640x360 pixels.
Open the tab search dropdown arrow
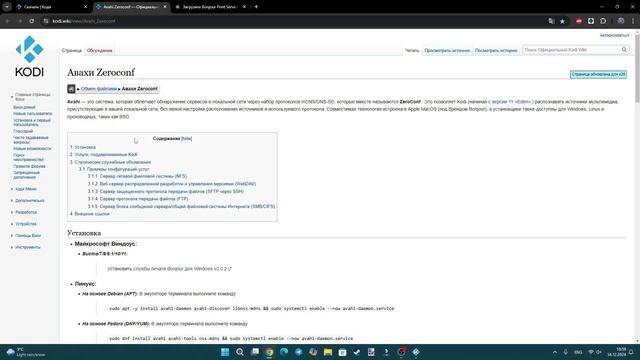7,7
